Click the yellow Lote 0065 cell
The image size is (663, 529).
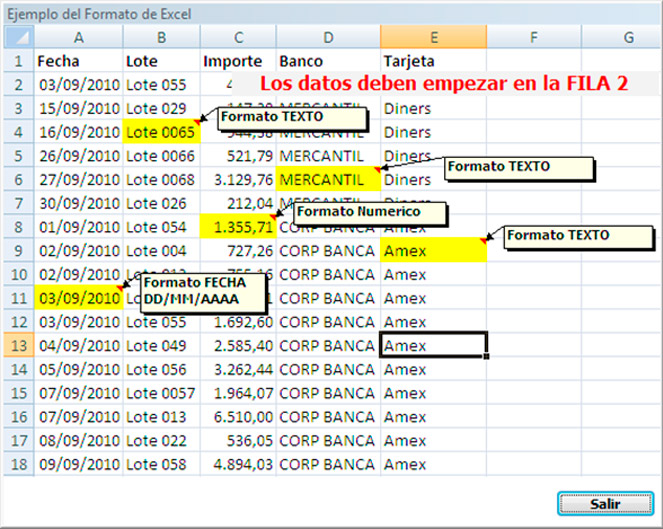point(161,132)
